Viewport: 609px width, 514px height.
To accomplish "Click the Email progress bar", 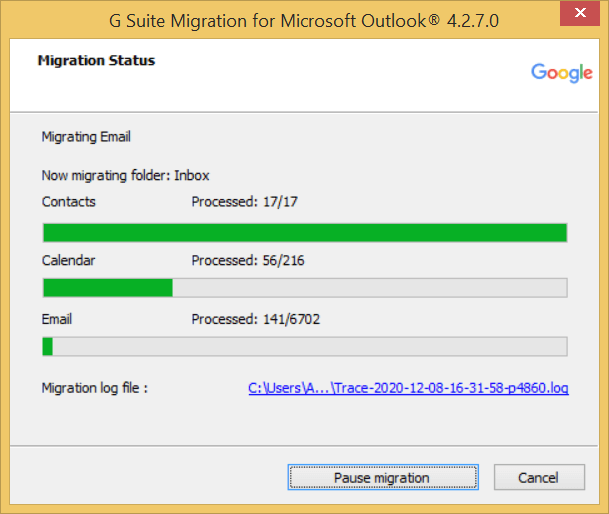I will point(305,346).
